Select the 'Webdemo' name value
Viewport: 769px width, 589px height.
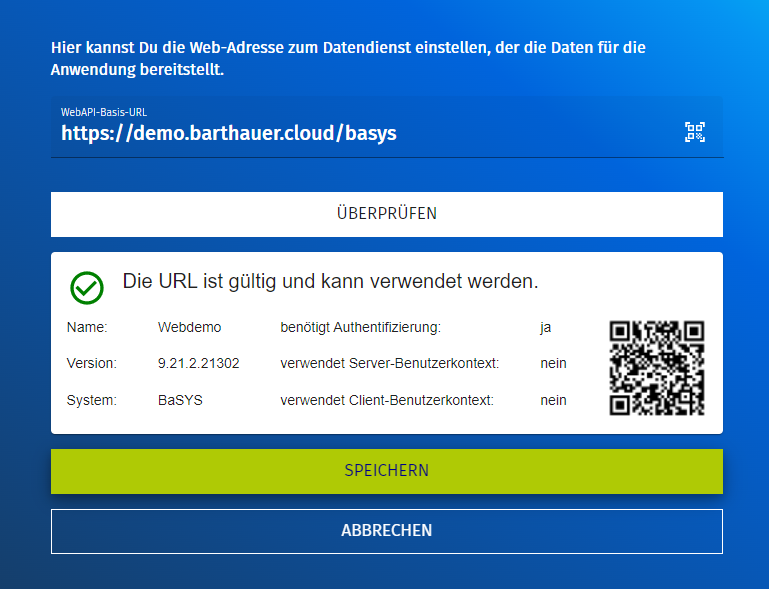189,327
